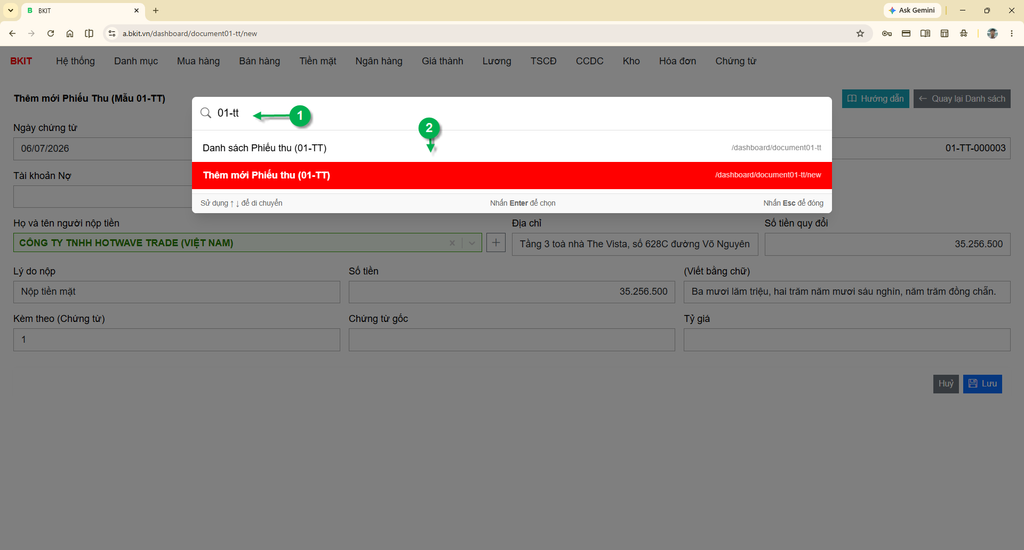Open the Kho menu
The height and width of the screenshot is (550, 1024).
coord(631,61)
